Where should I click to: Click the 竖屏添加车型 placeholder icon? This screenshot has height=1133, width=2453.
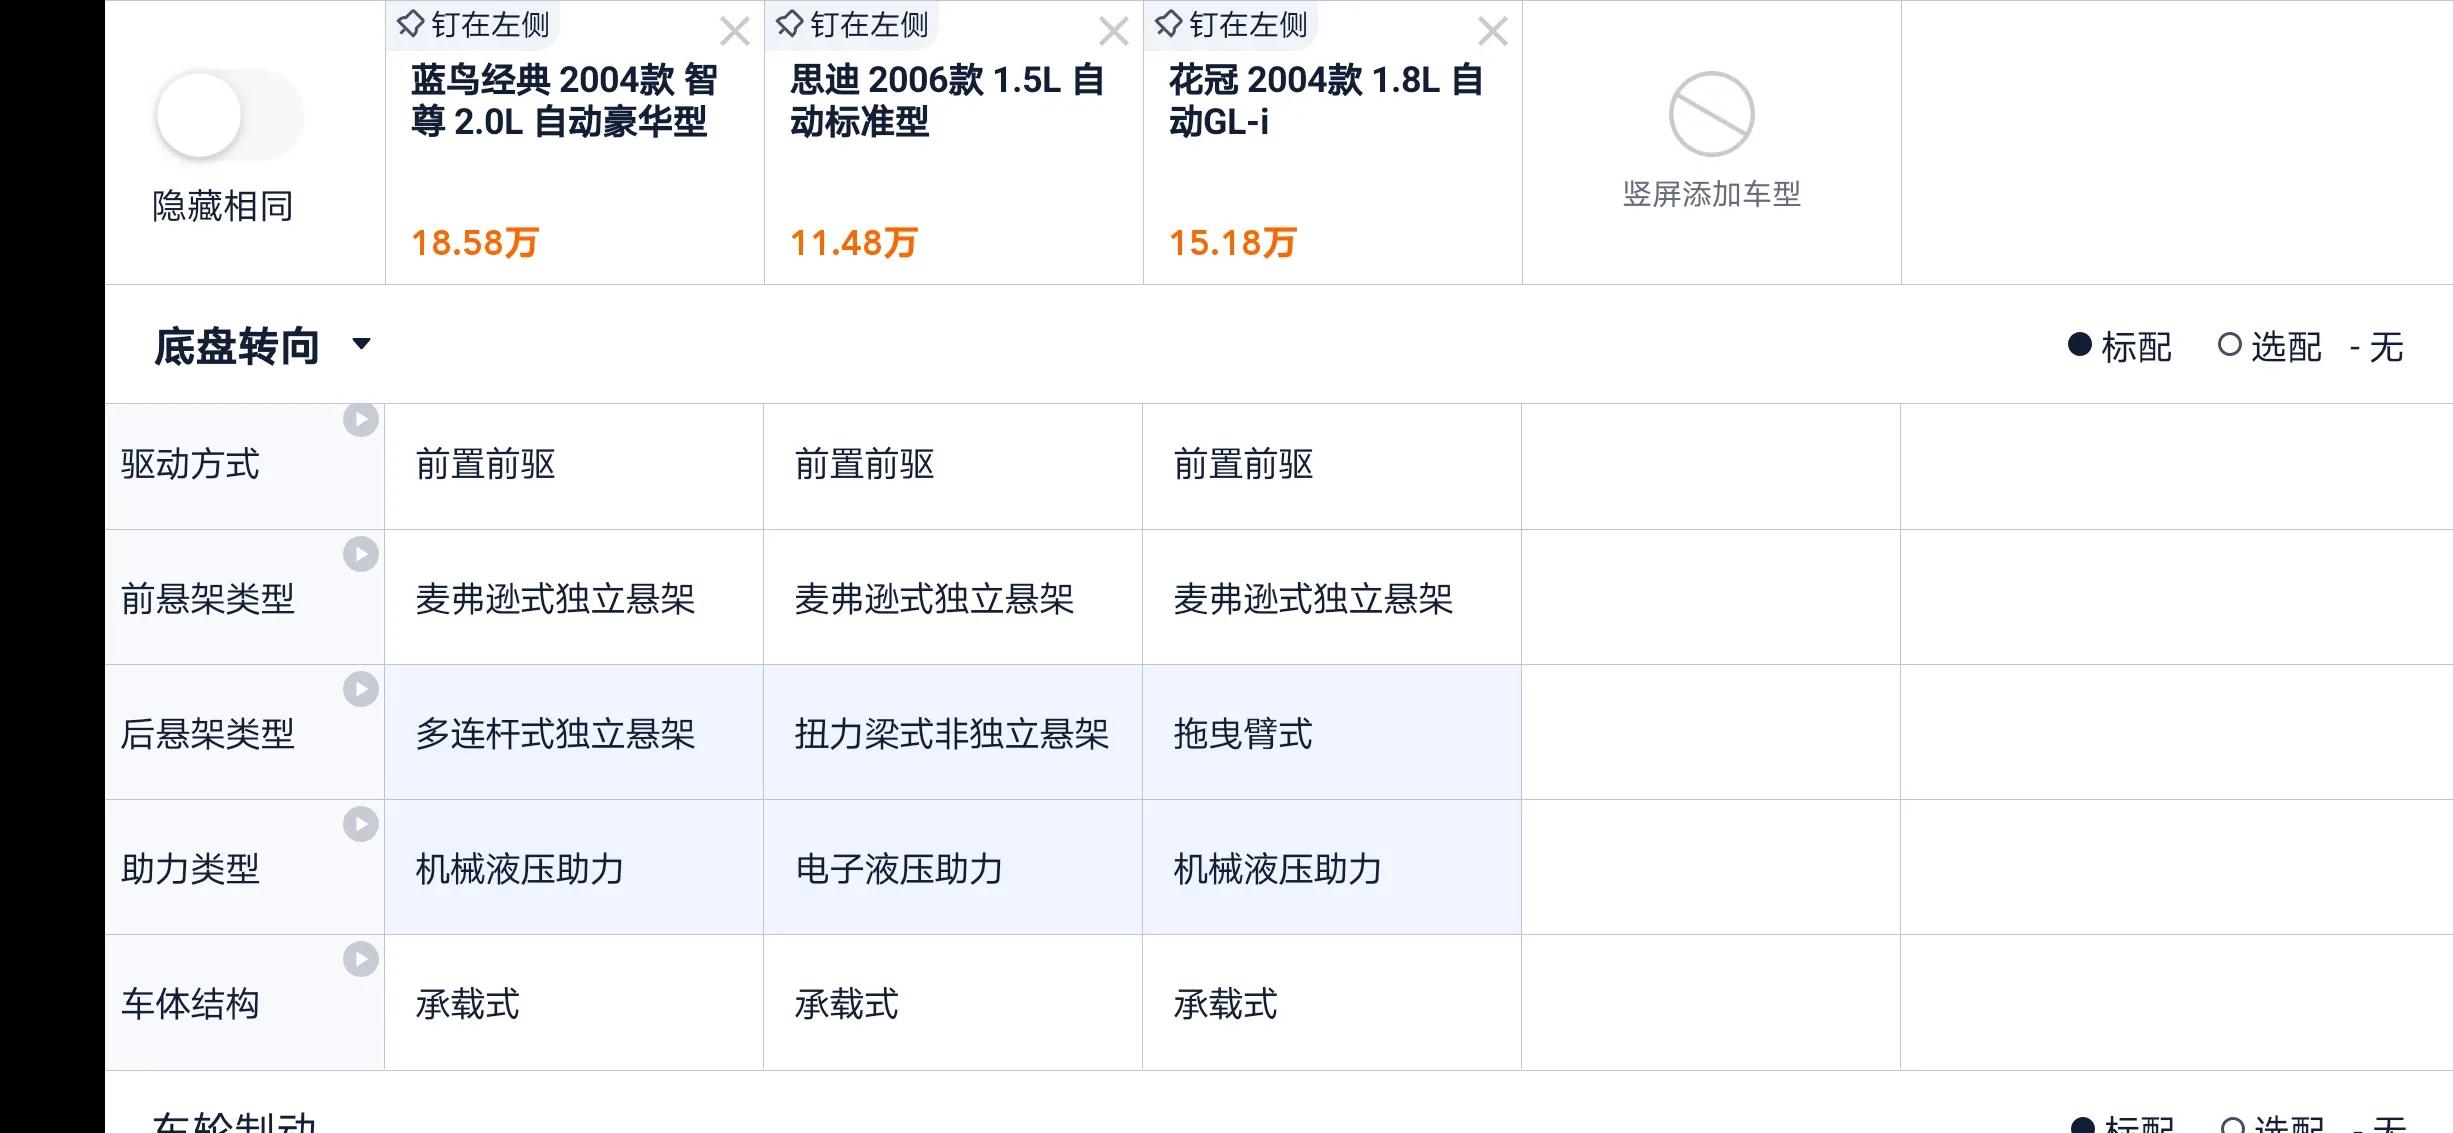(1711, 114)
